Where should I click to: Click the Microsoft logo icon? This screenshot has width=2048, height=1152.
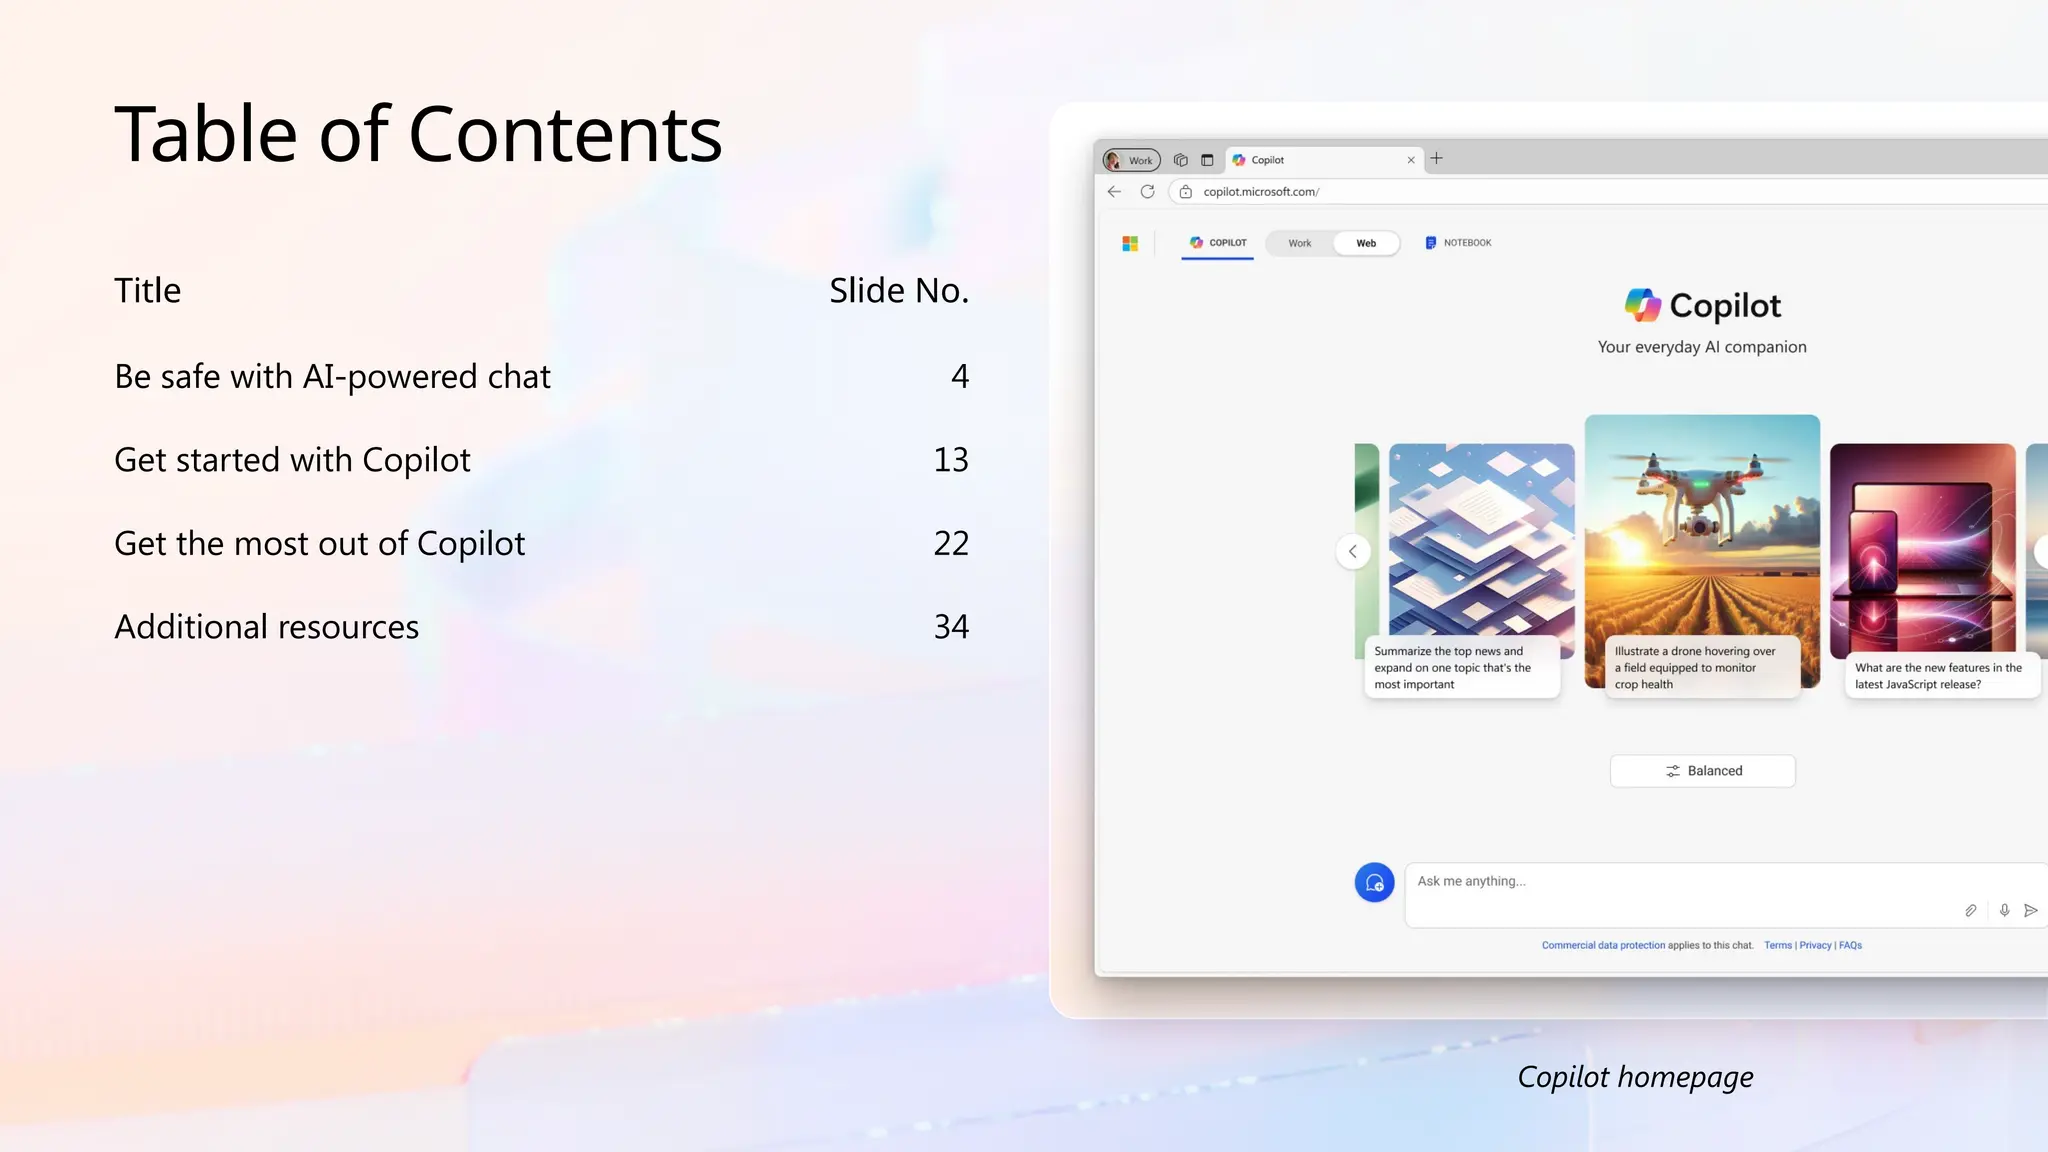click(1130, 243)
